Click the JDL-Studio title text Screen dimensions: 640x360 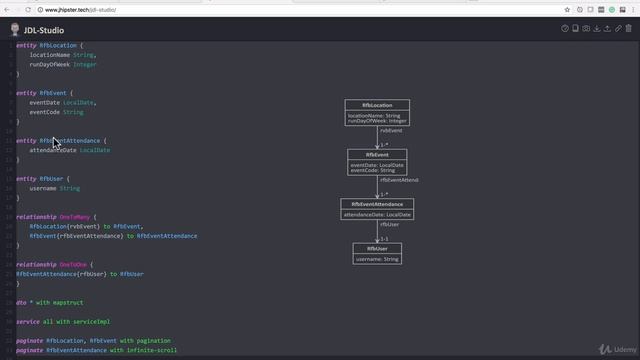click(x=44, y=30)
